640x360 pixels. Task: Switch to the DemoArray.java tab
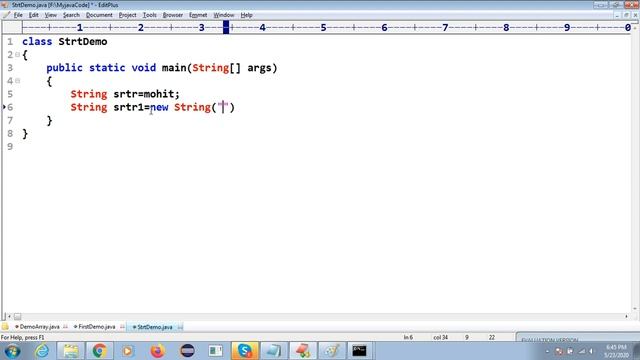tap(40, 327)
